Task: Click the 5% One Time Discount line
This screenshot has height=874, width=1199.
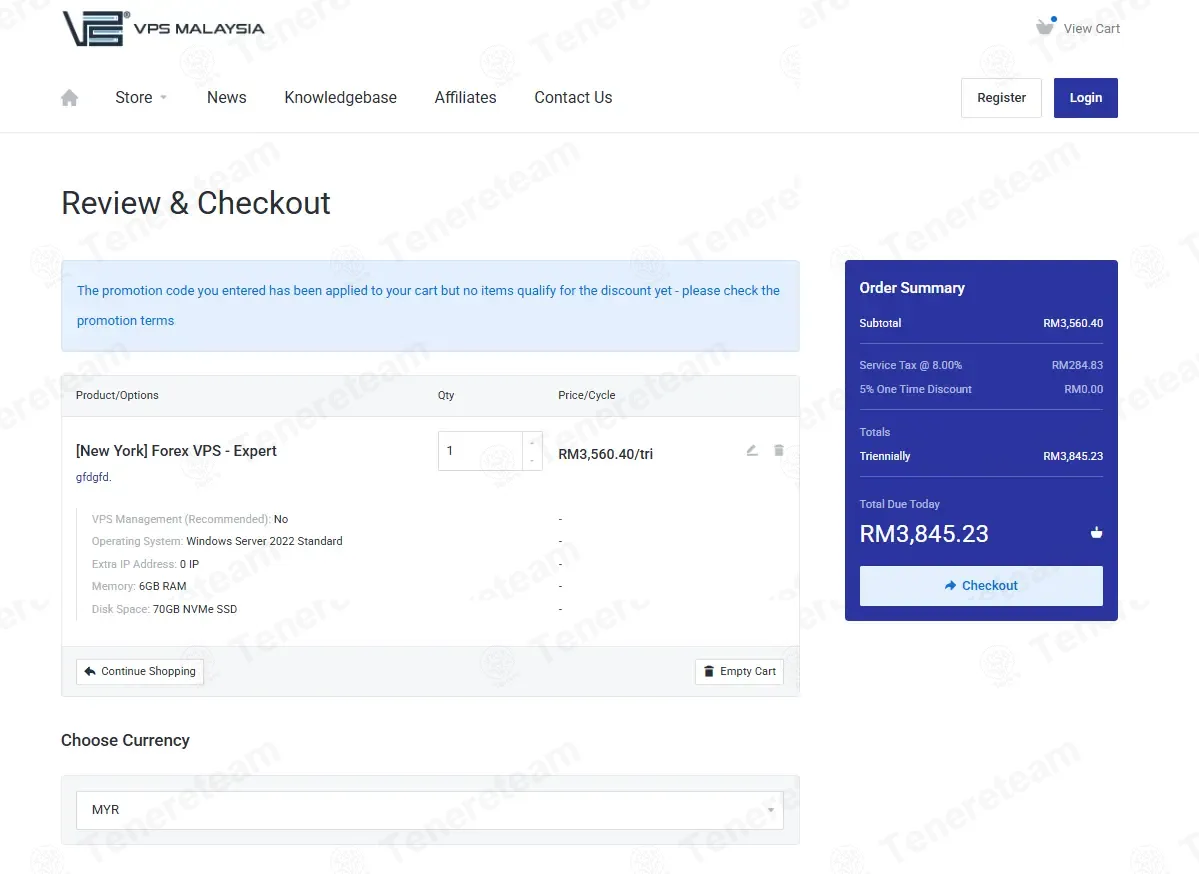Action: point(981,389)
